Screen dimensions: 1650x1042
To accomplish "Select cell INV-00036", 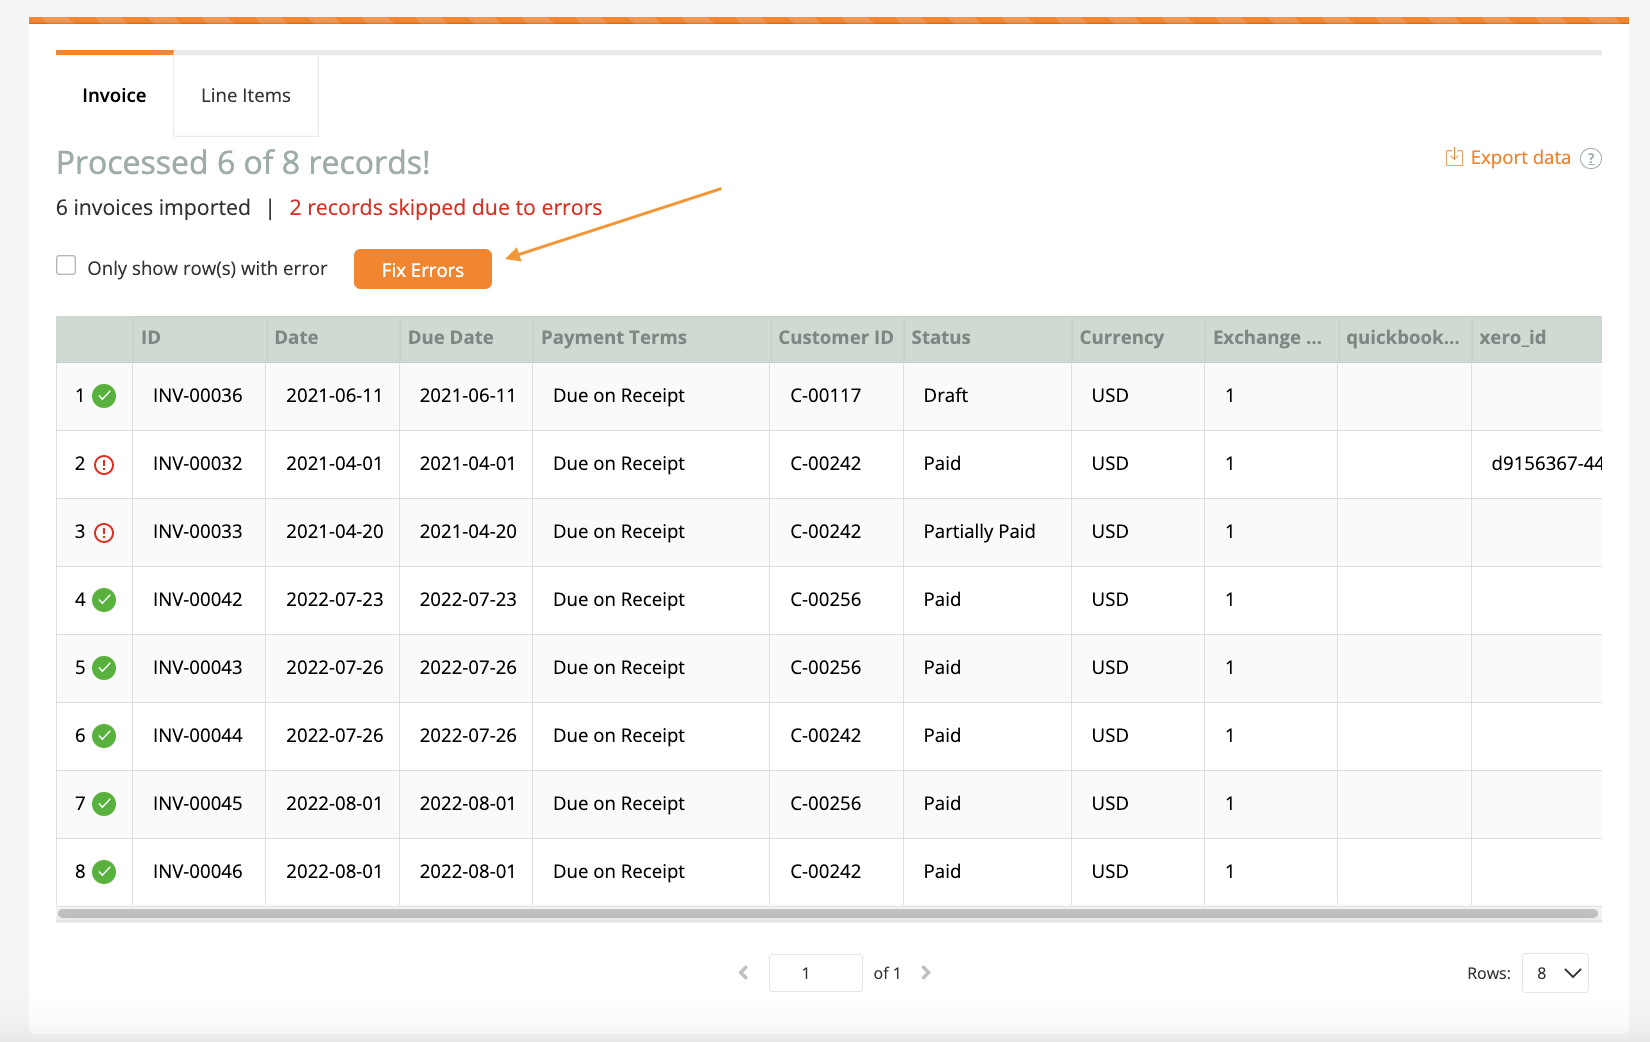I will click(x=198, y=396).
